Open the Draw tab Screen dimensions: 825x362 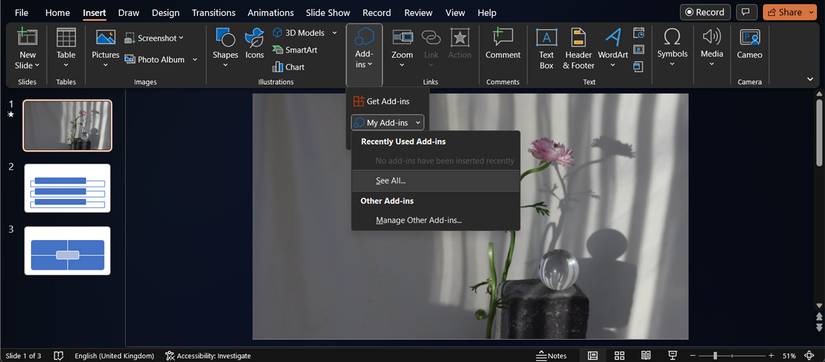click(x=128, y=13)
